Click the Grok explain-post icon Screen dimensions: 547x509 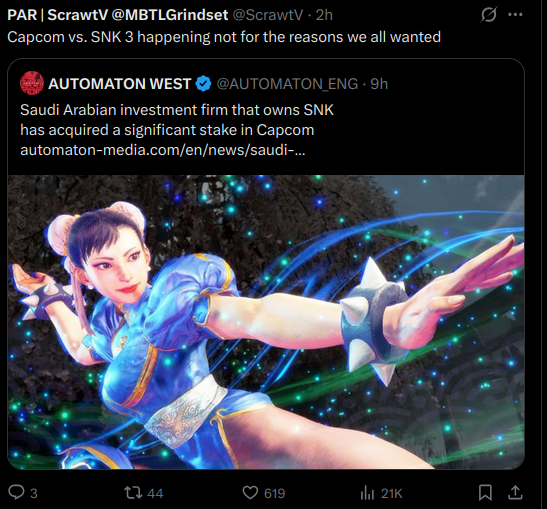(488, 15)
